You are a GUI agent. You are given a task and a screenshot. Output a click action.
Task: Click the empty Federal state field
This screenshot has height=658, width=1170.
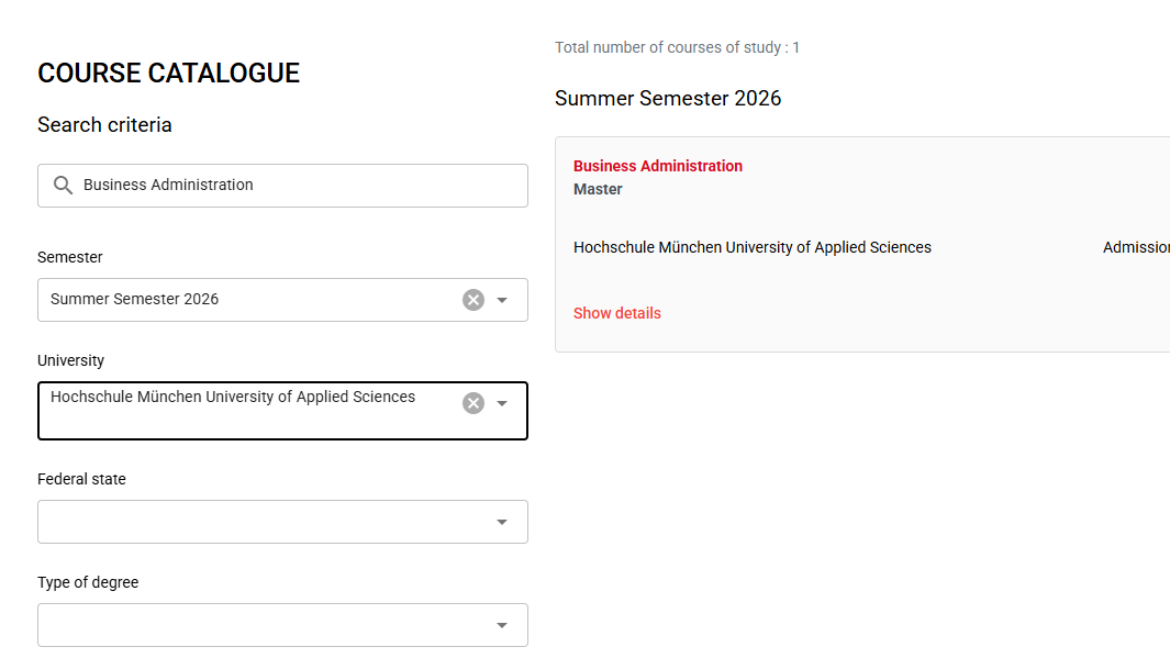[x=260, y=522]
